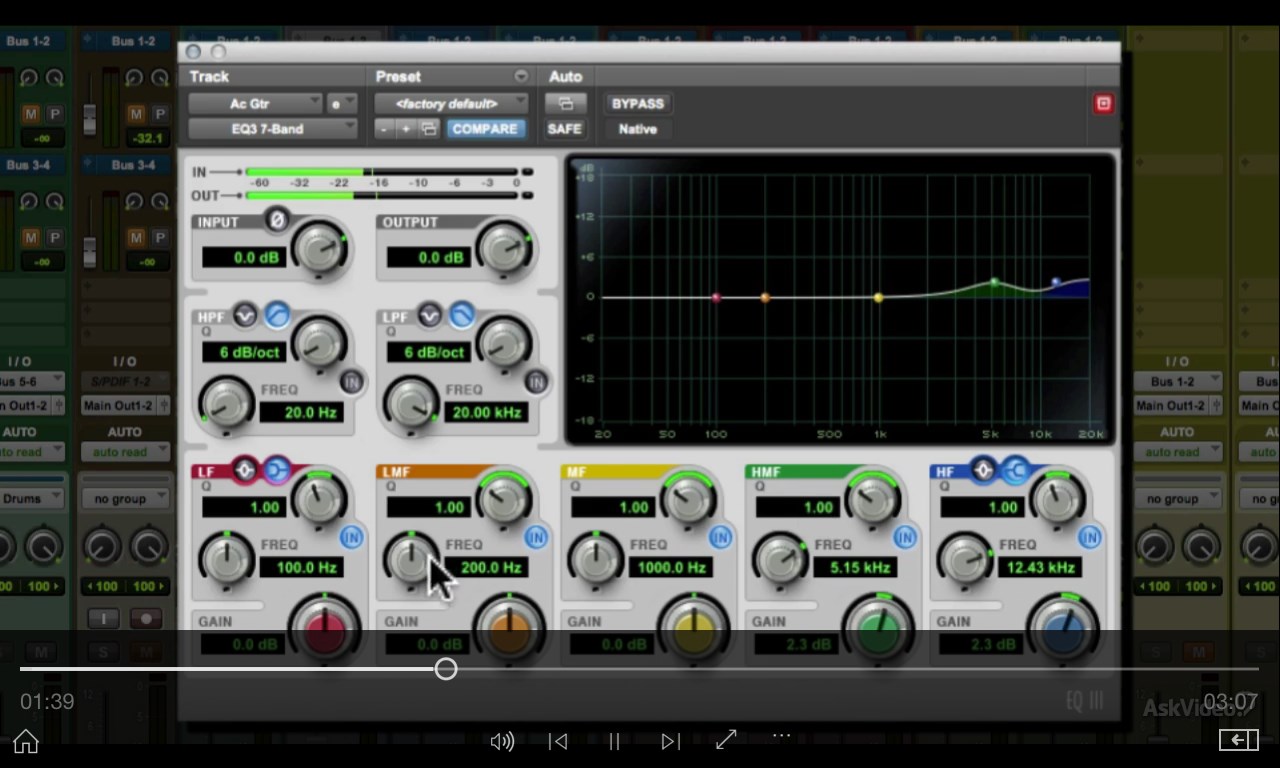
Task: Choose the HF peak filter type icon
Action: [983, 469]
